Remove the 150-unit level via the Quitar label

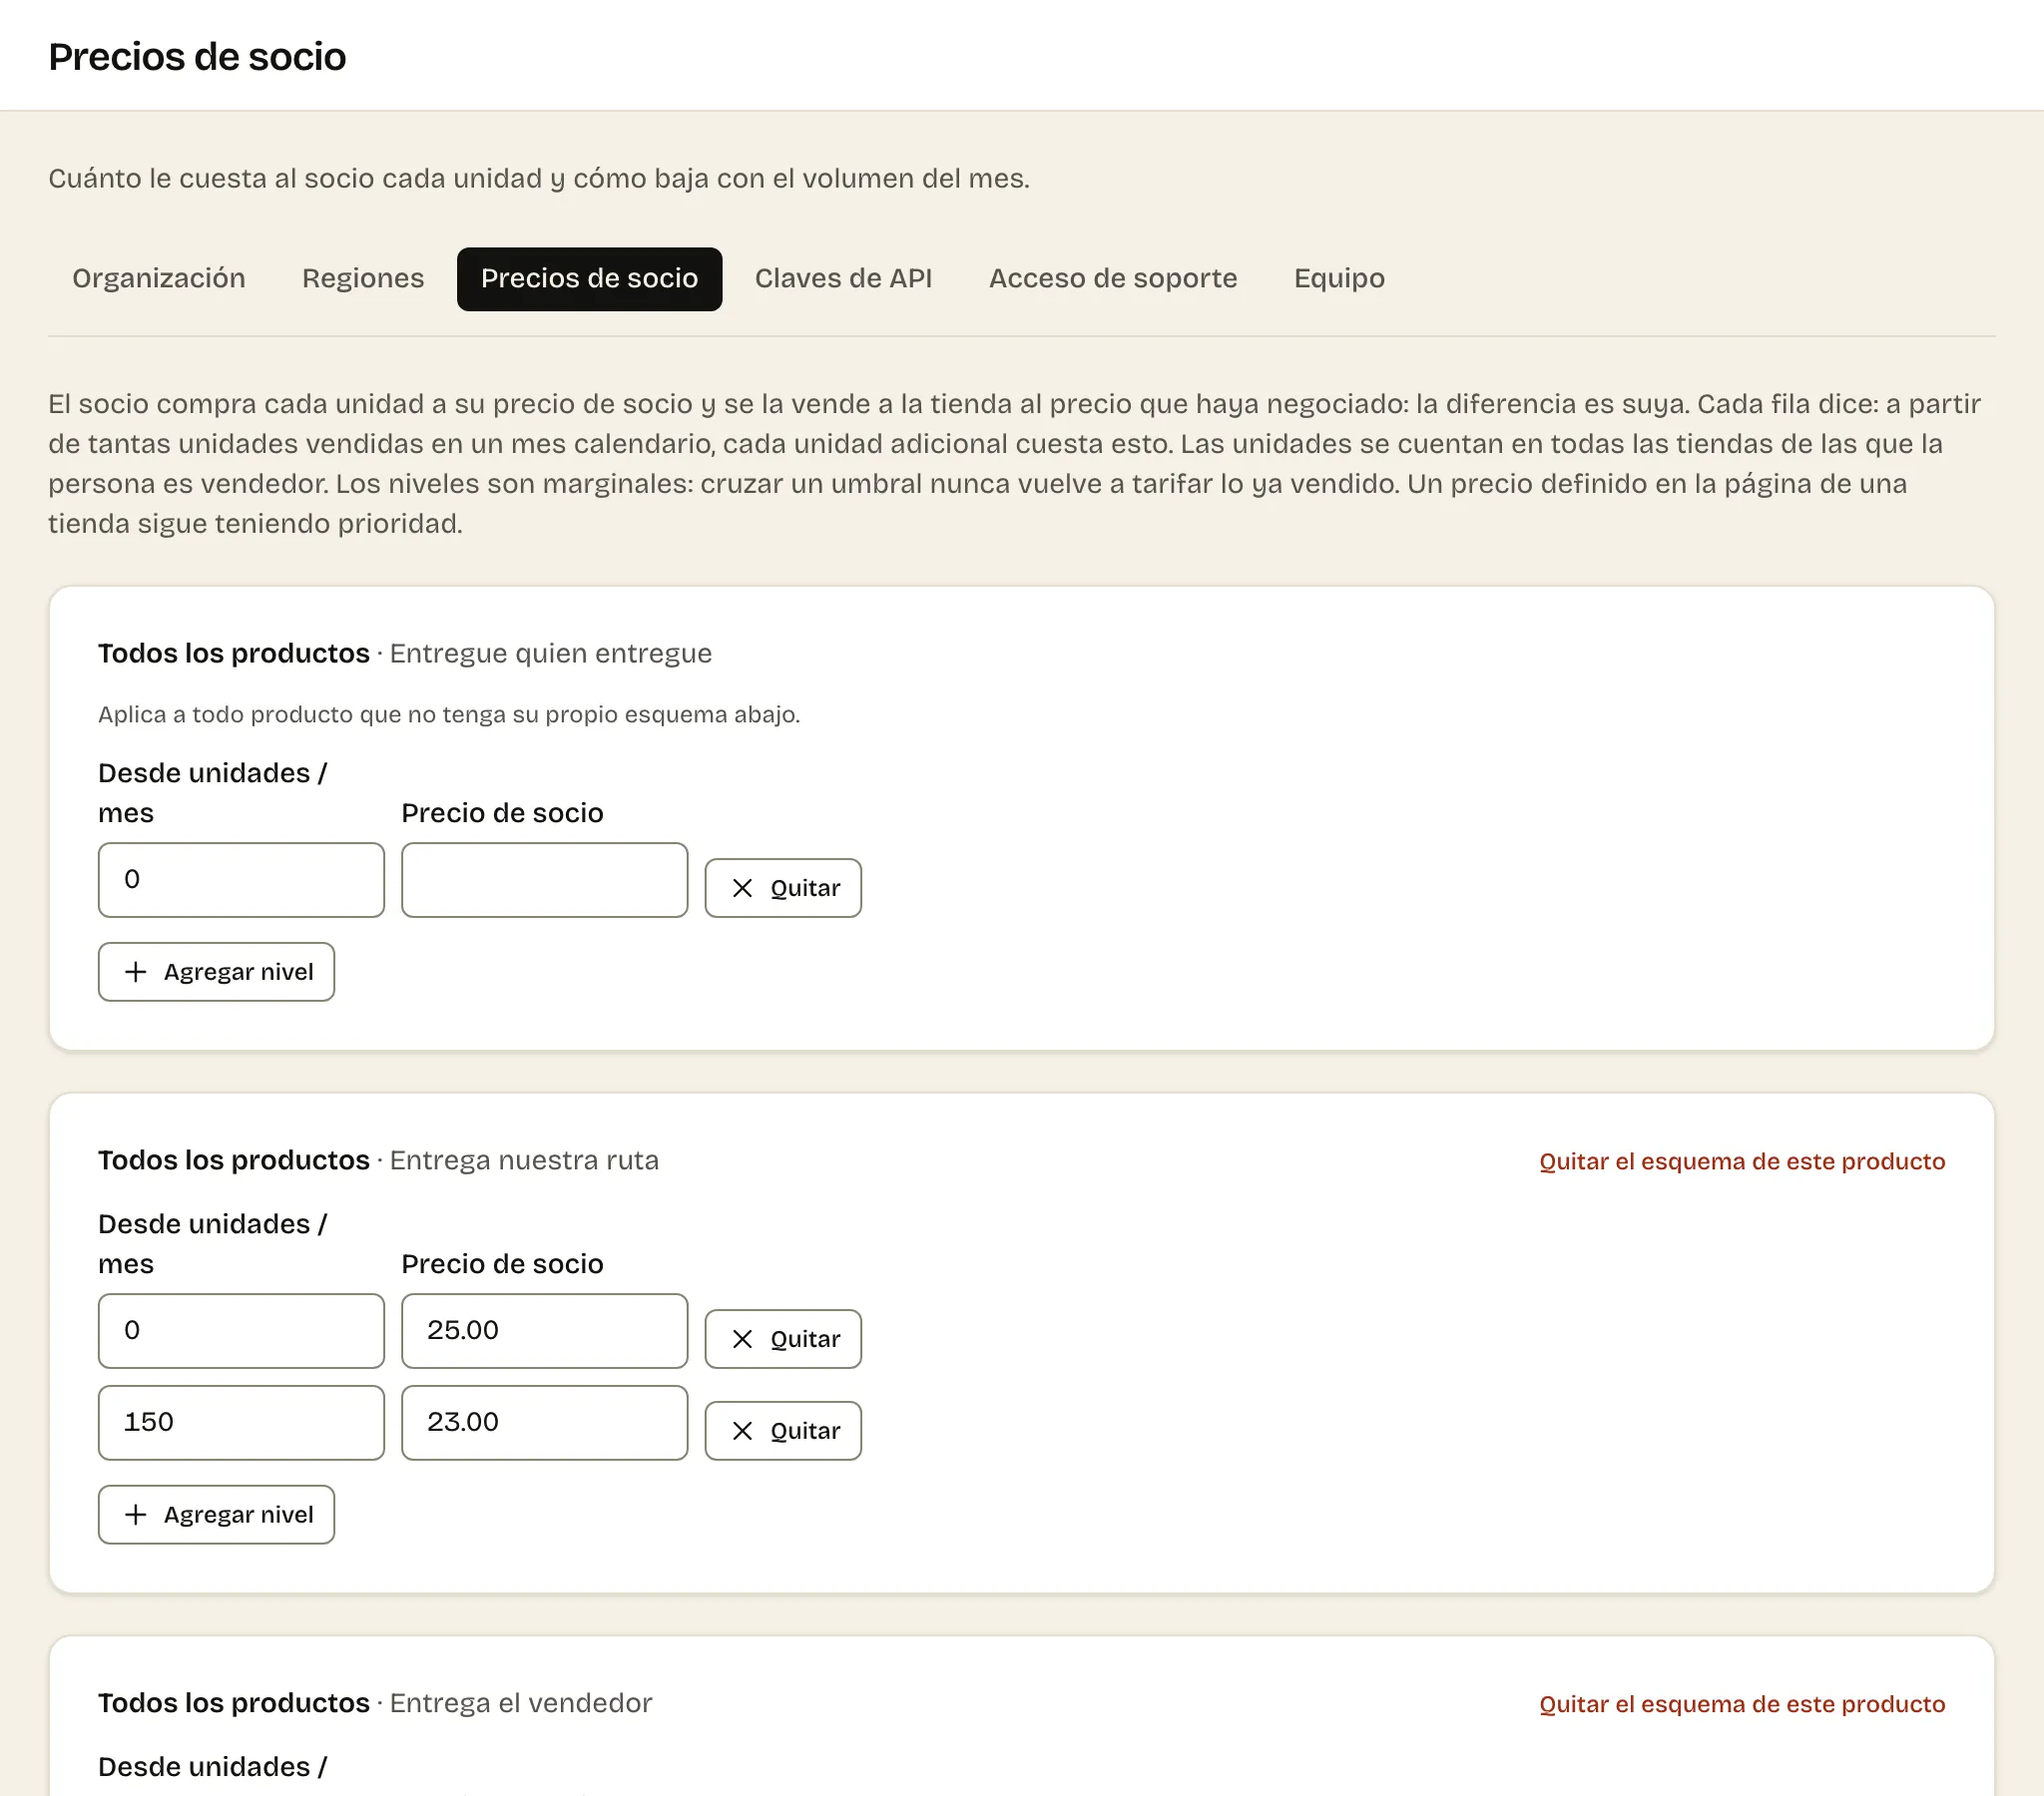(x=805, y=1431)
